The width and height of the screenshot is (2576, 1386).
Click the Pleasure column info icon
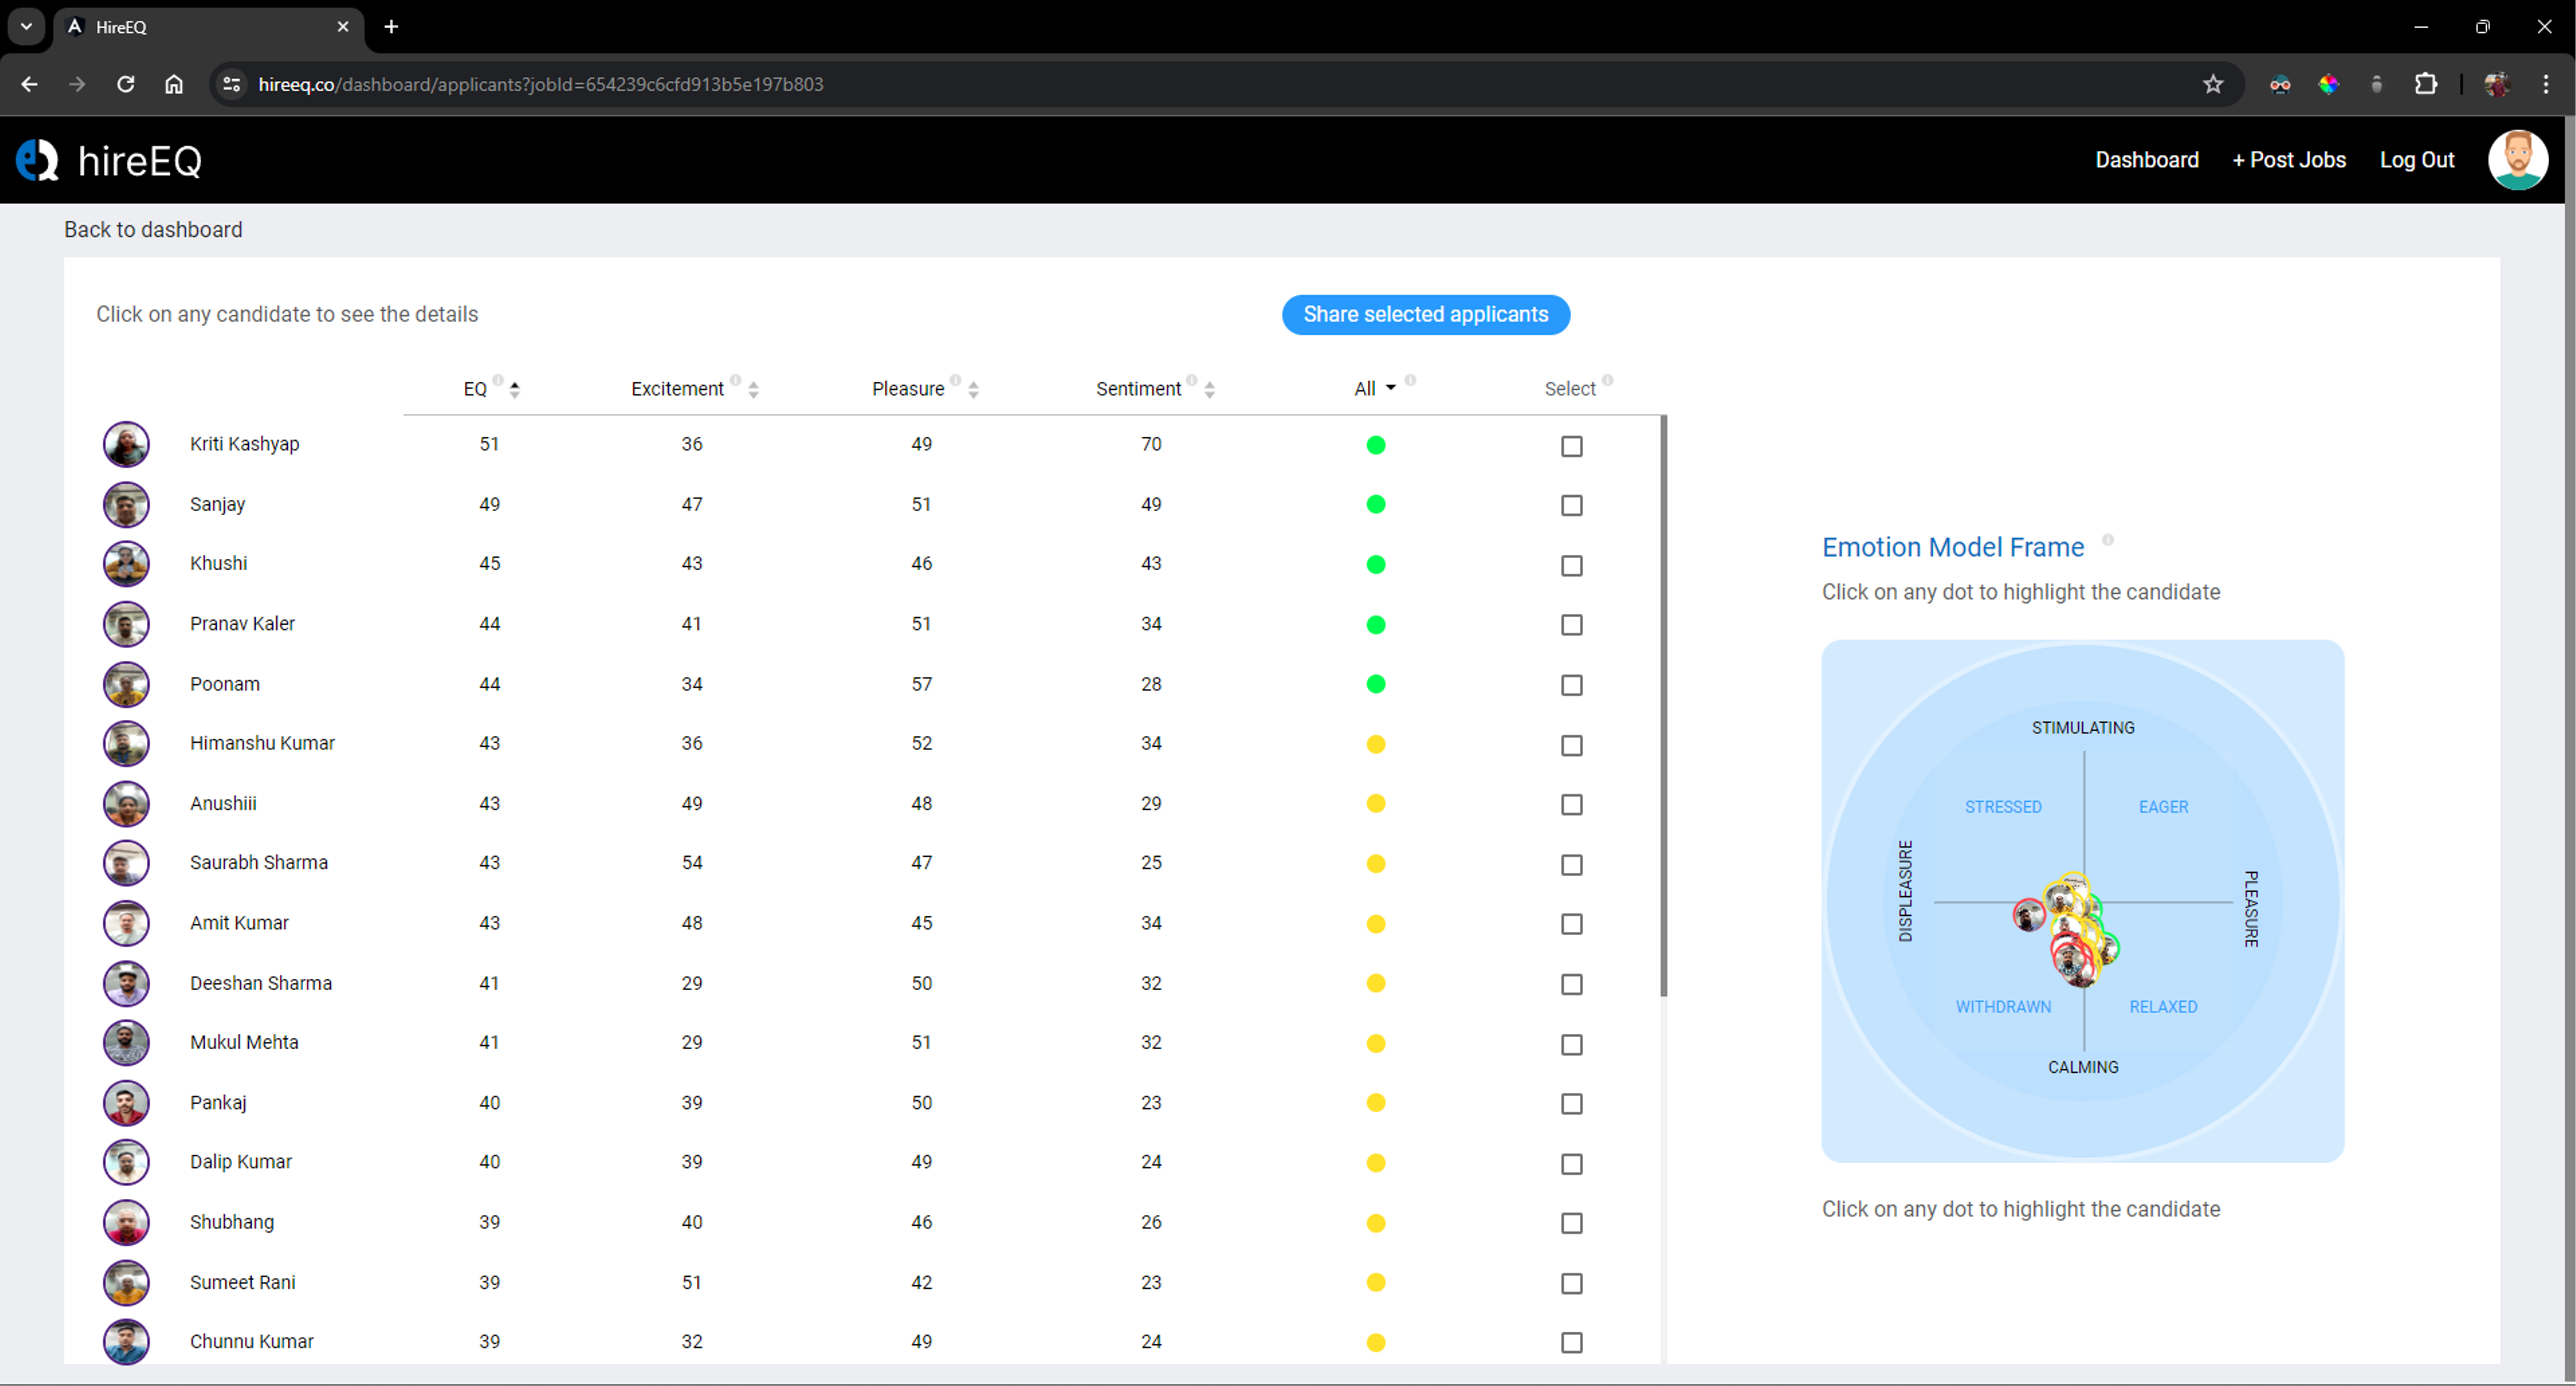click(956, 380)
